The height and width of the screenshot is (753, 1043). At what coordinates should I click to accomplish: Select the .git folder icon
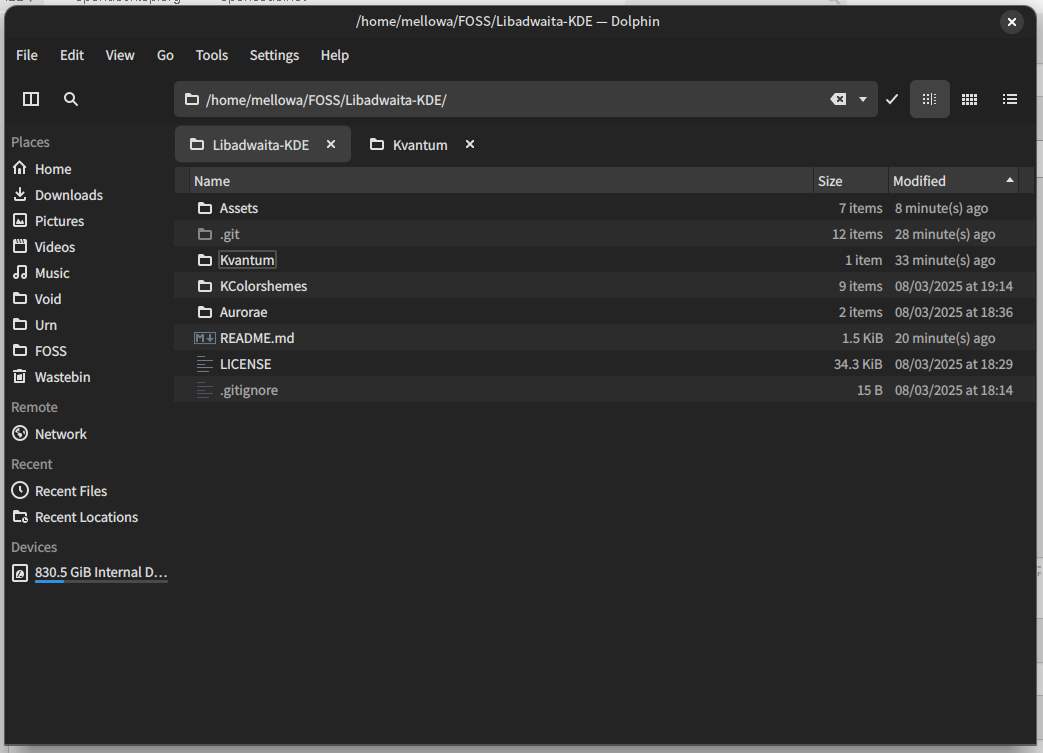pyautogui.click(x=205, y=234)
